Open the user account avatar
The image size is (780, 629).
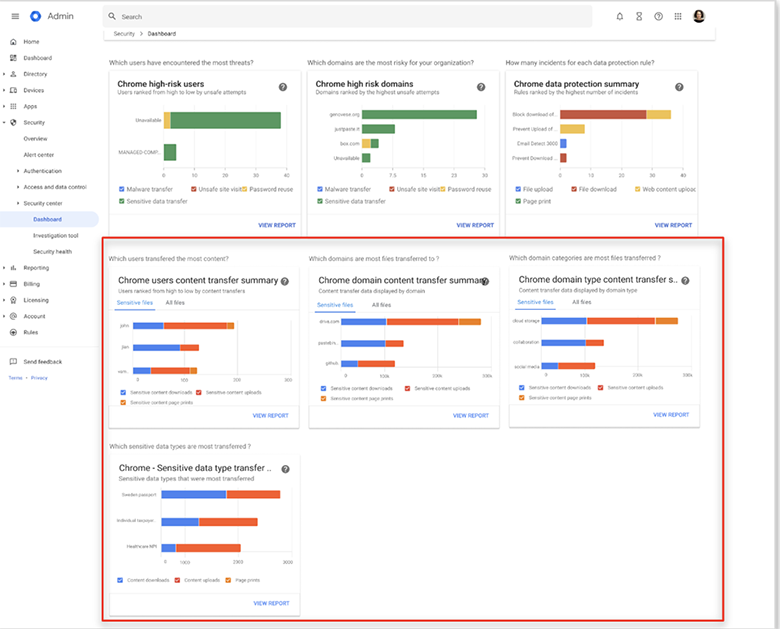click(699, 16)
